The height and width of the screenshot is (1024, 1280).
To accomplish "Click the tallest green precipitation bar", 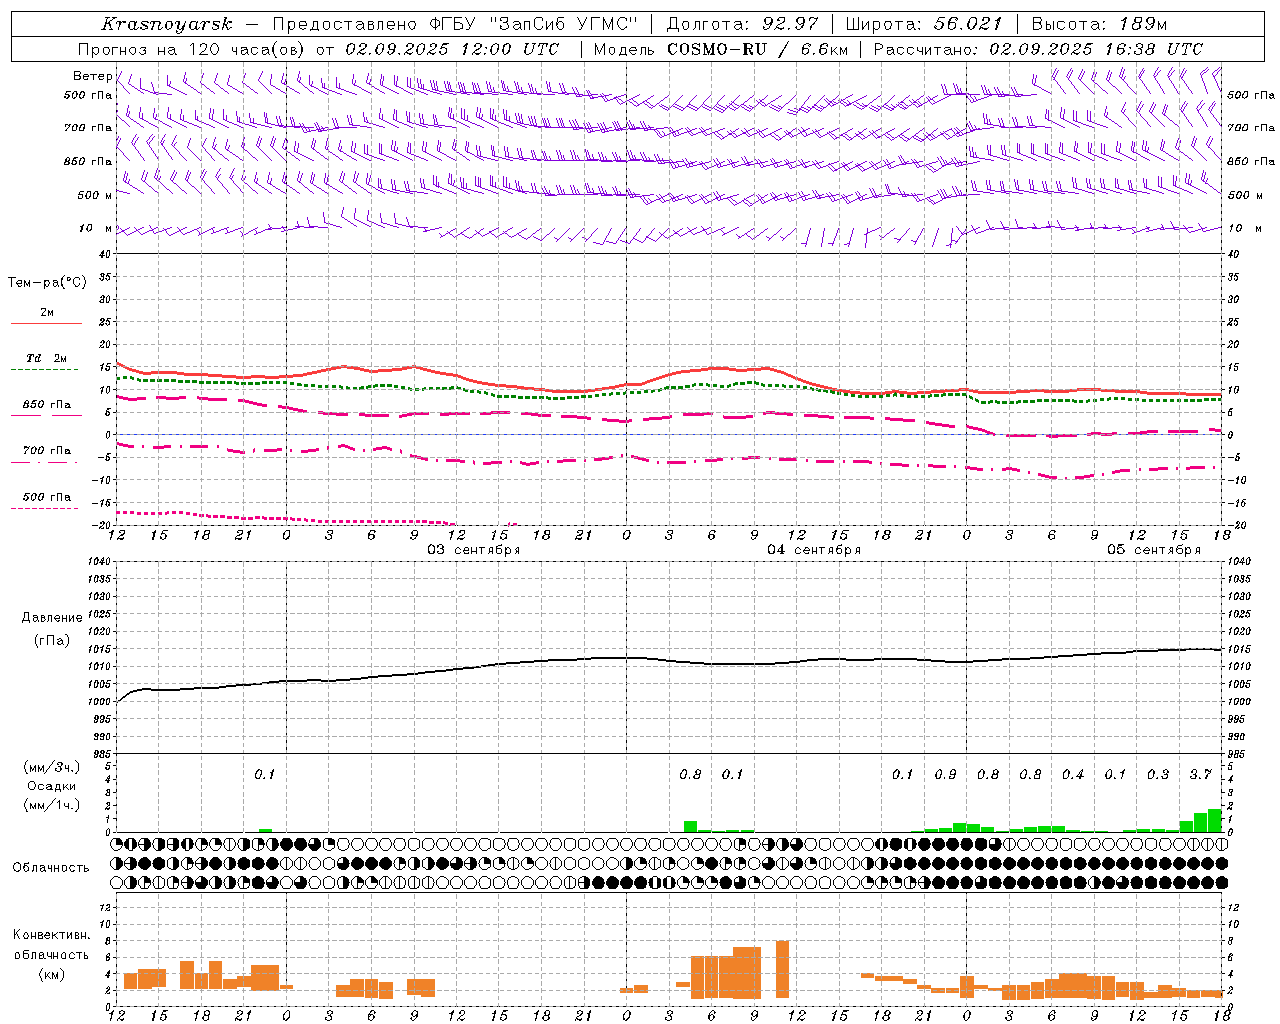I will (x=1214, y=820).
